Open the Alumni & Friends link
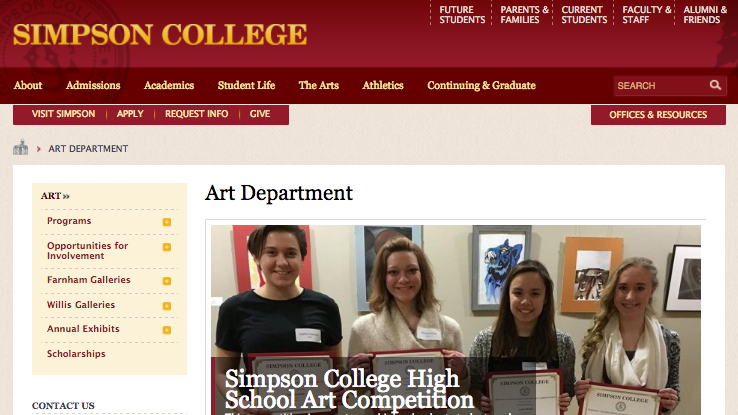 (x=705, y=15)
